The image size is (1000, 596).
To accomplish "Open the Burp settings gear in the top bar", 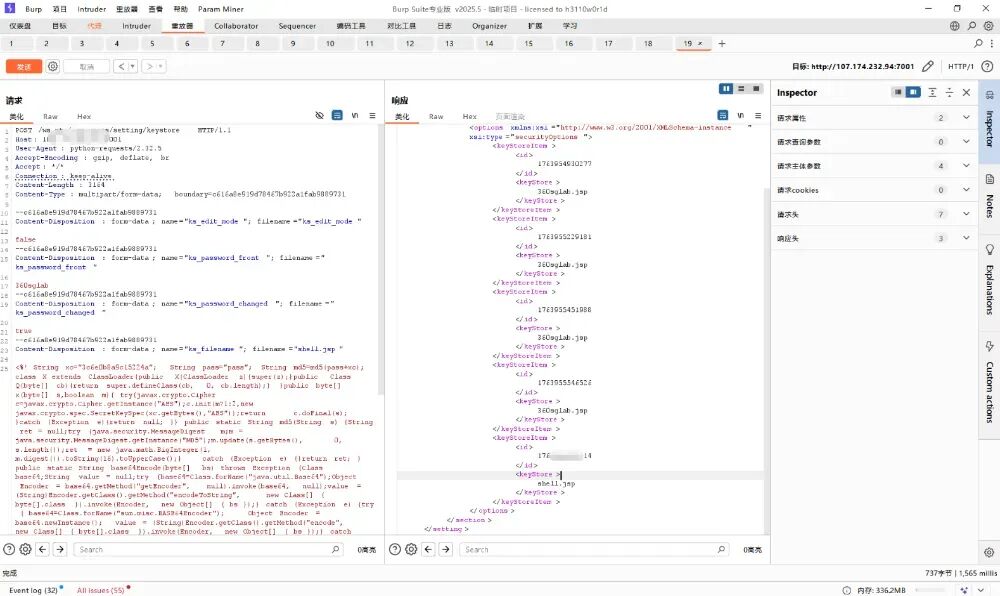I will (x=988, y=26).
